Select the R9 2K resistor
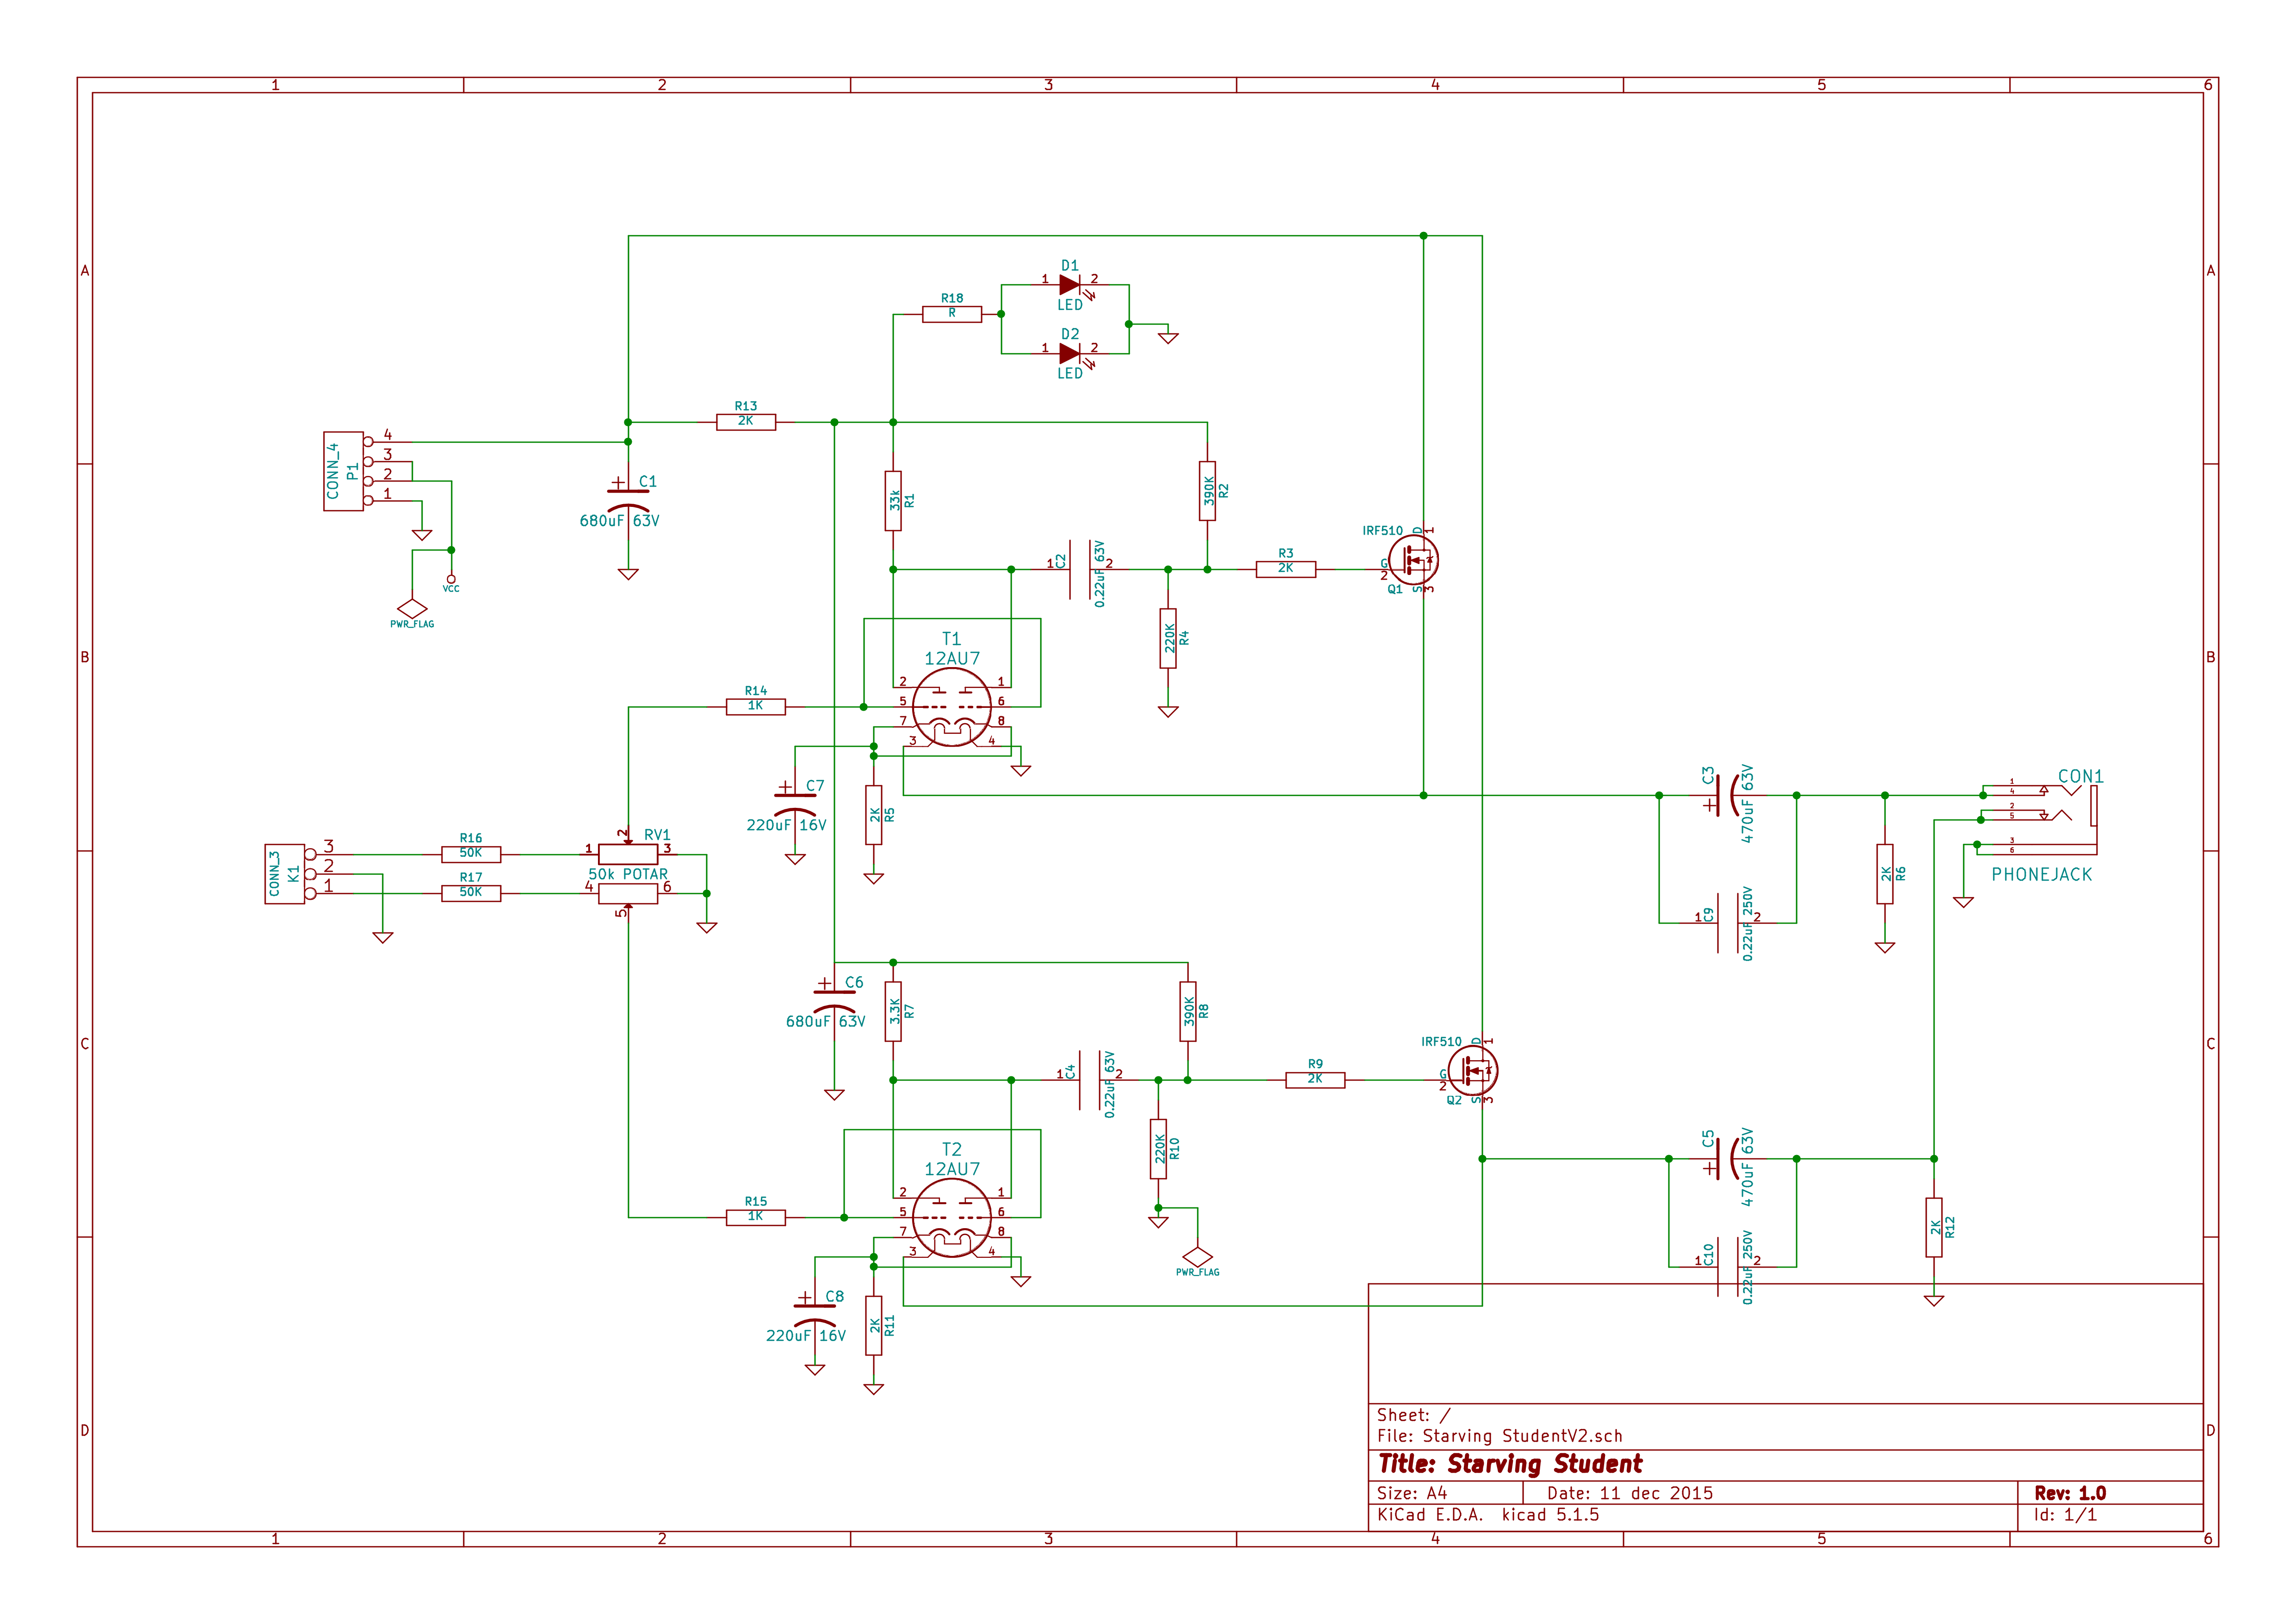The height and width of the screenshot is (1624, 2296). [x=1315, y=1080]
